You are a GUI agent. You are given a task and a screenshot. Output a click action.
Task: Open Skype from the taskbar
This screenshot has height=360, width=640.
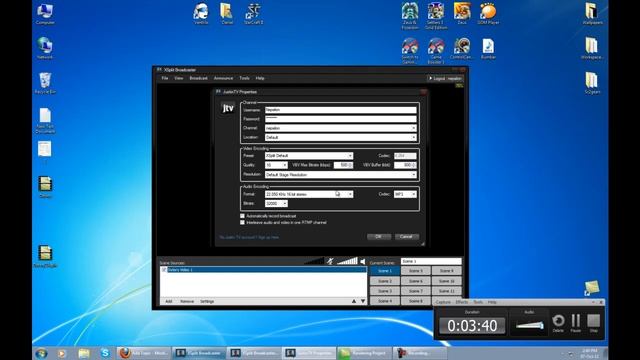click(x=105, y=353)
